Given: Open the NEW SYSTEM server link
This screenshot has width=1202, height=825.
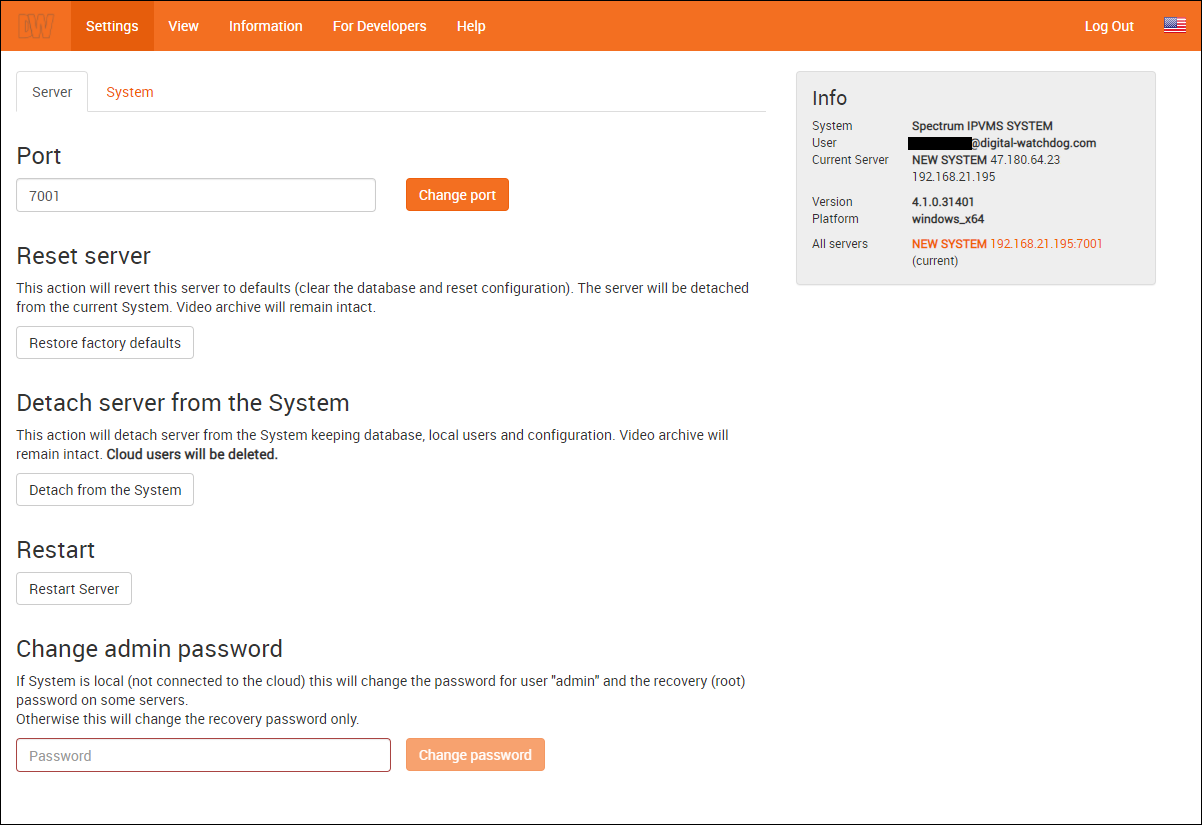Looking at the screenshot, I should pos(1007,244).
